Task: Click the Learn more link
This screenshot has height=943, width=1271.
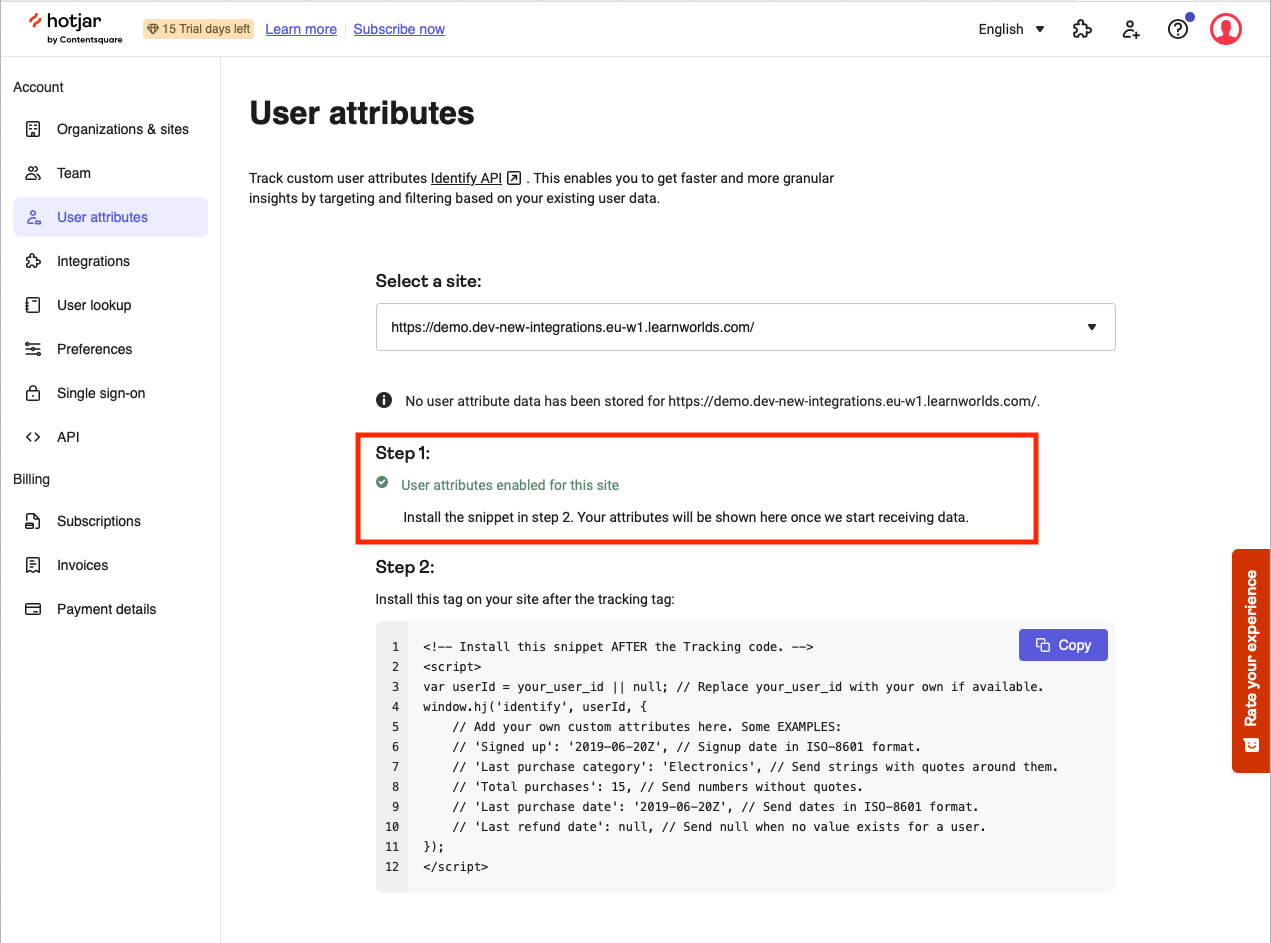Action: (x=301, y=29)
